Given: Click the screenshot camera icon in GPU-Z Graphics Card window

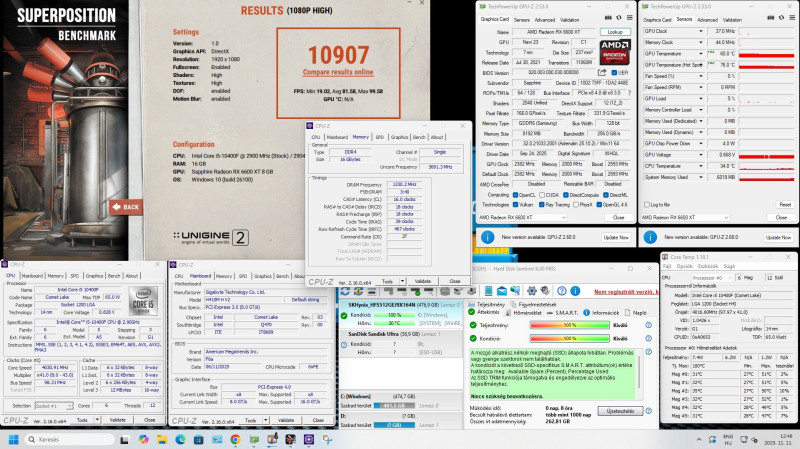Looking at the screenshot, I should 608,18.
